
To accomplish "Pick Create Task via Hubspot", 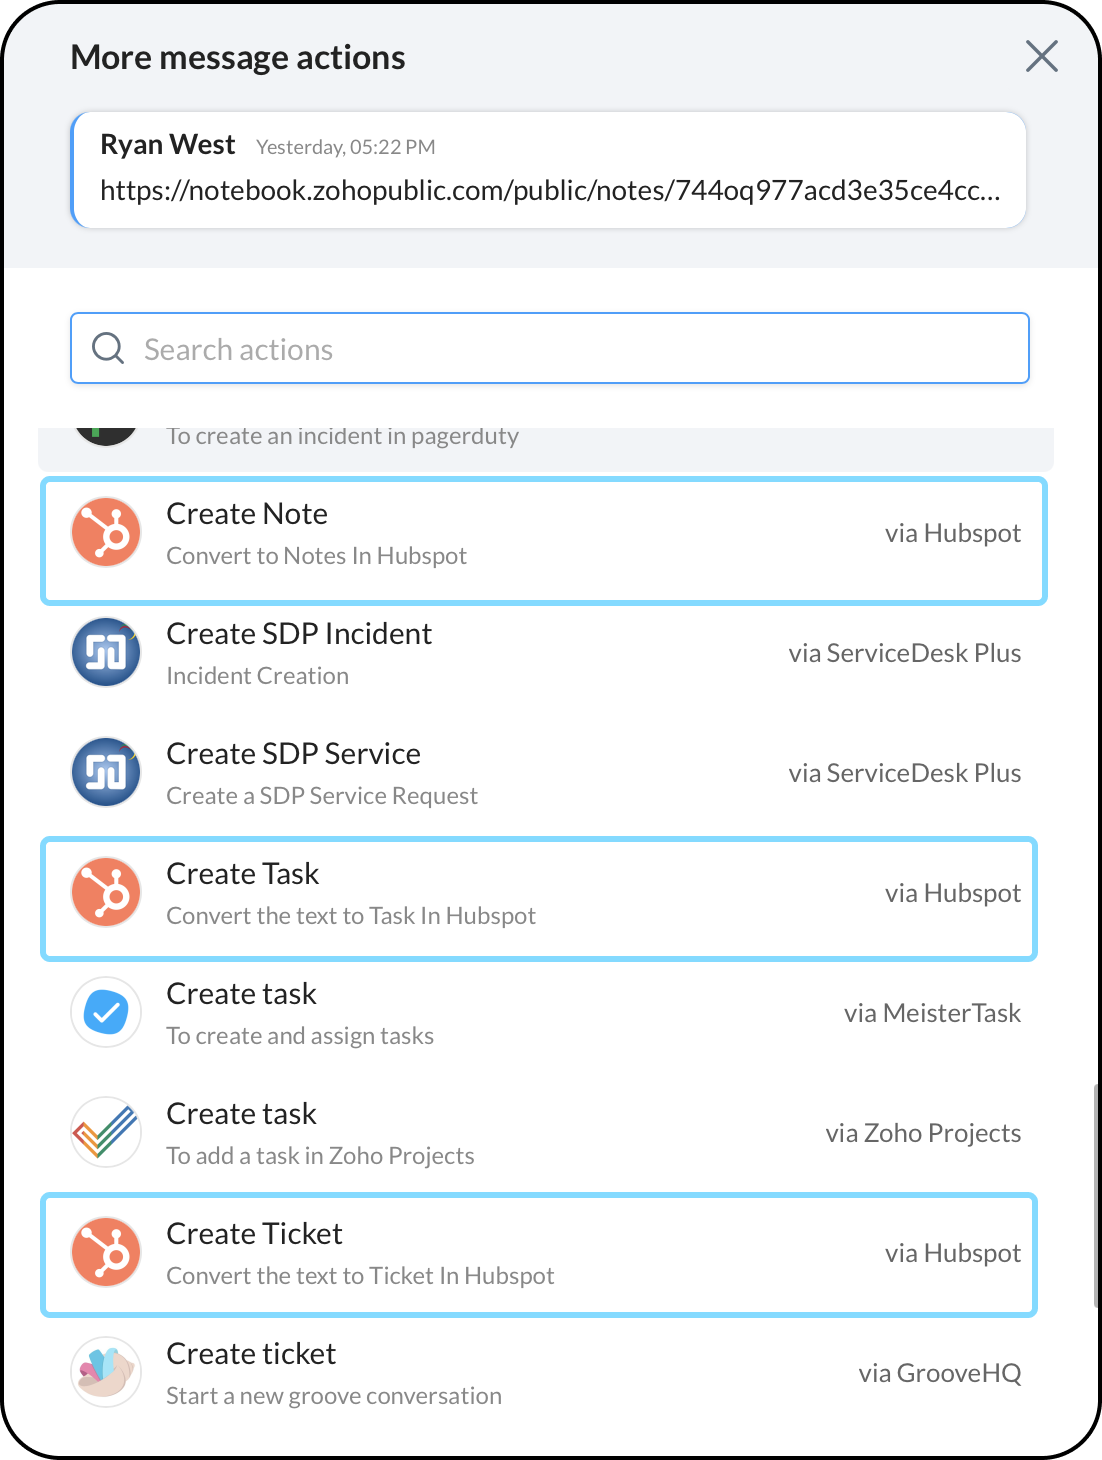I will 540,894.
